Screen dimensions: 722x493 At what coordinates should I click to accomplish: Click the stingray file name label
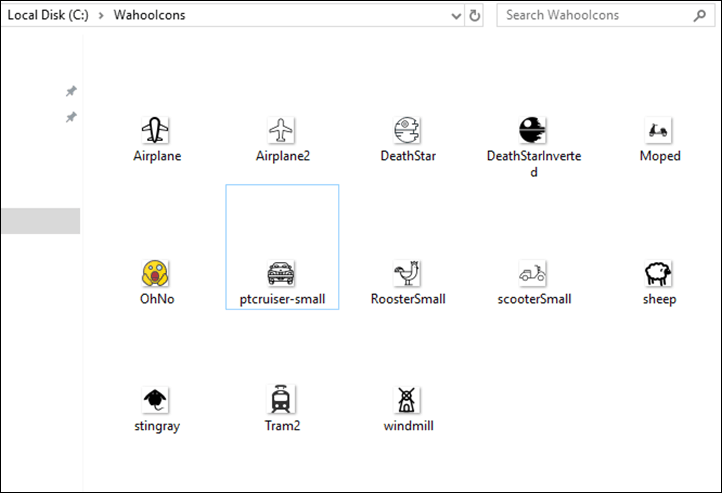(157, 426)
